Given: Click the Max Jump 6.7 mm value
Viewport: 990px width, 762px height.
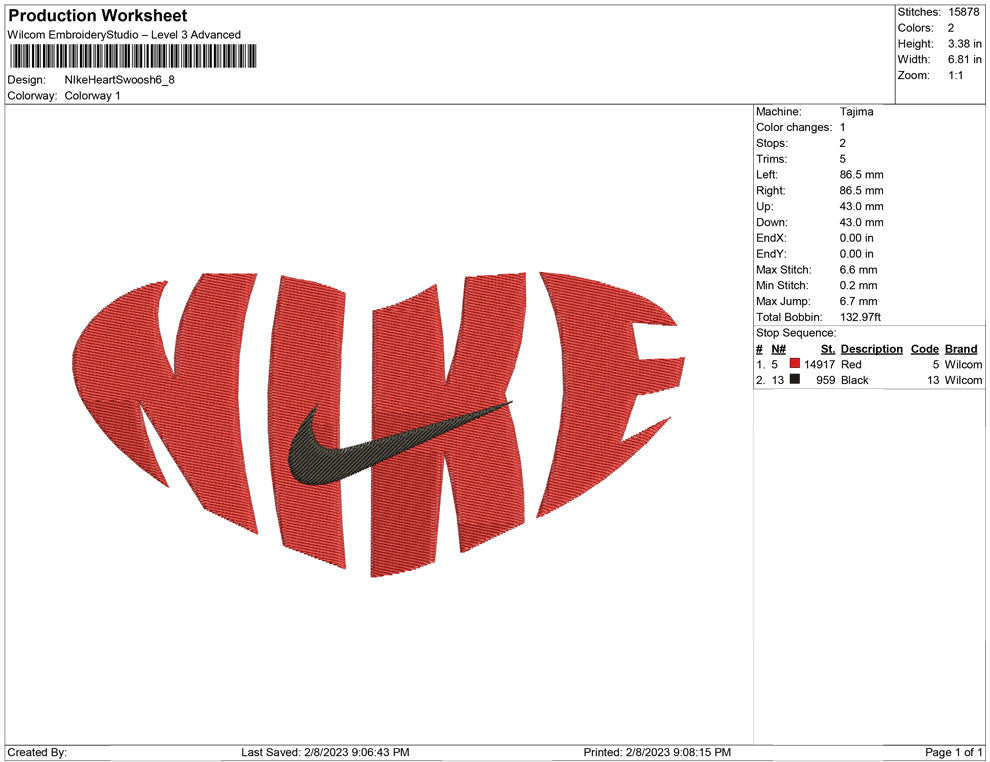Looking at the screenshot, I should 858,301.
